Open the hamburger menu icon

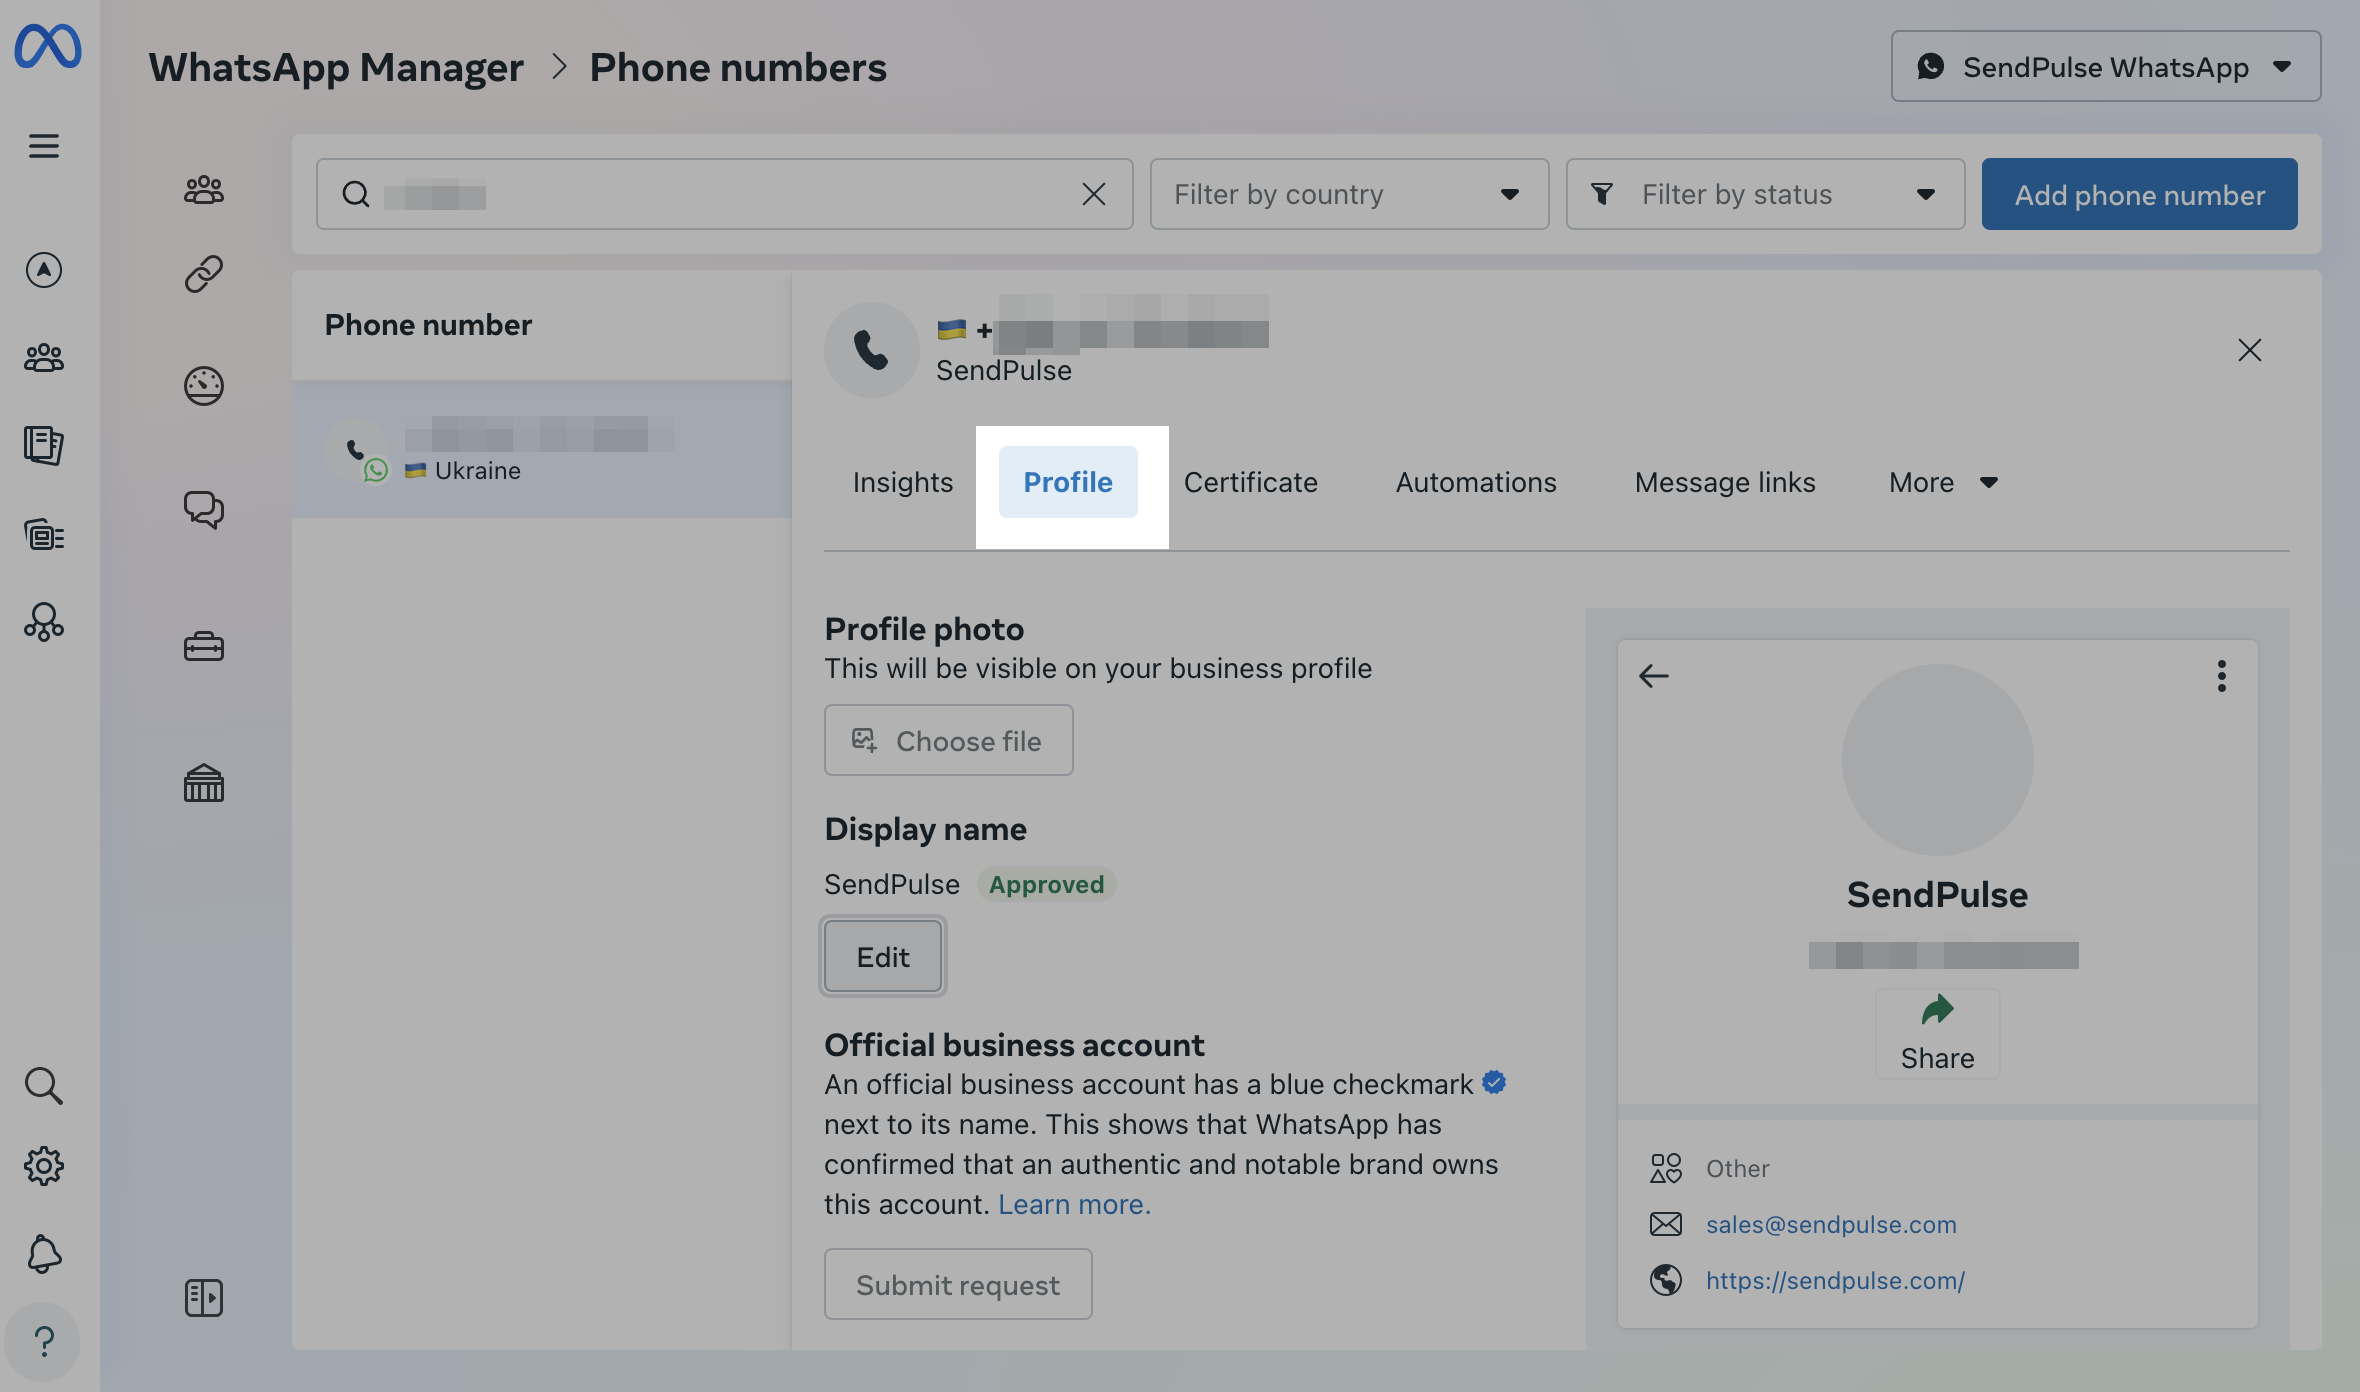coord(44,146)
